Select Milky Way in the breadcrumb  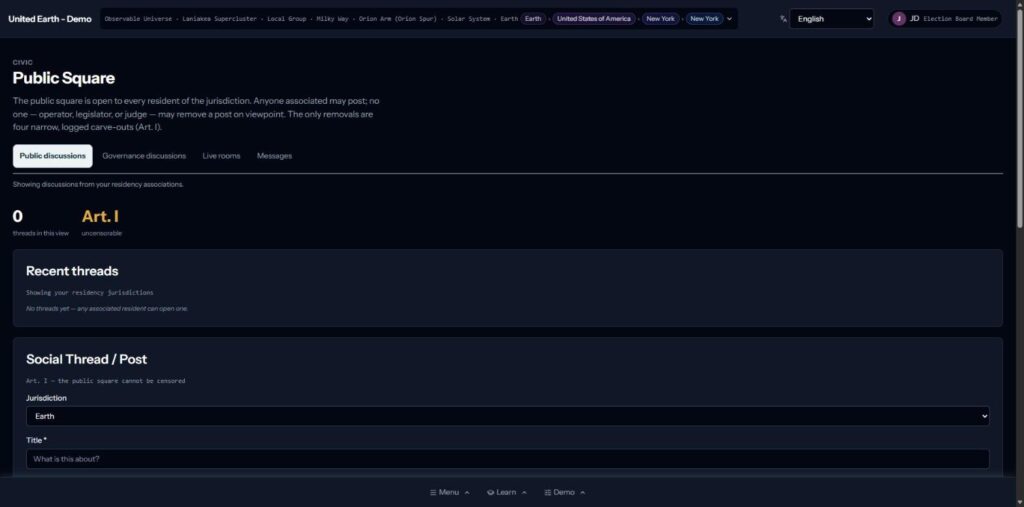332,19
